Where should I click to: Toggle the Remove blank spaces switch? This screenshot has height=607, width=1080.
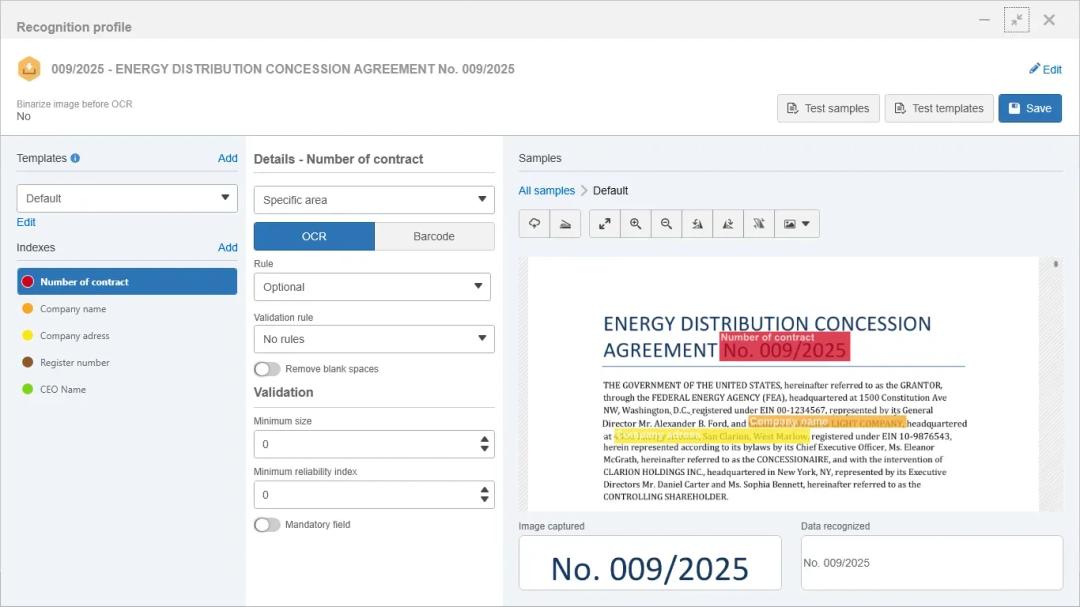[x=267, y=369]
